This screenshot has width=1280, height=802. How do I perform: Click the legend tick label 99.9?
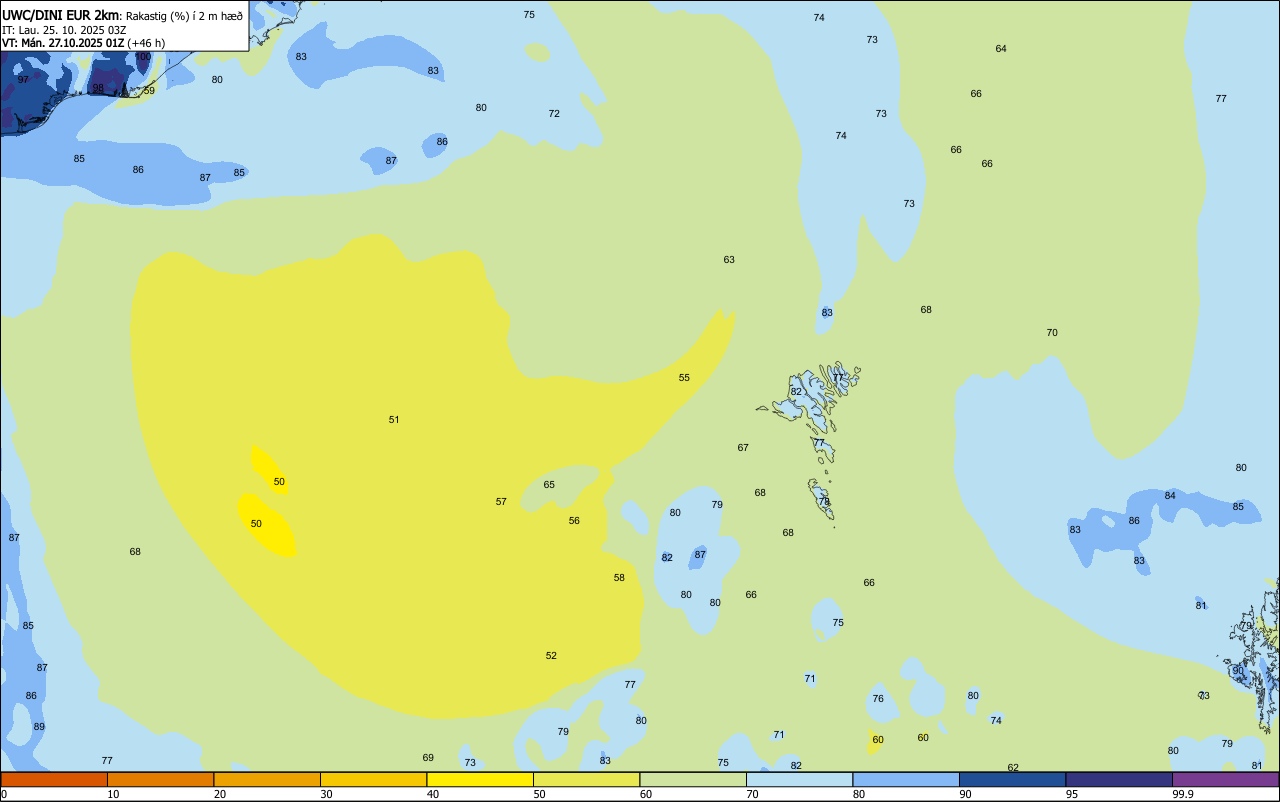click(x=1182, y=794)
